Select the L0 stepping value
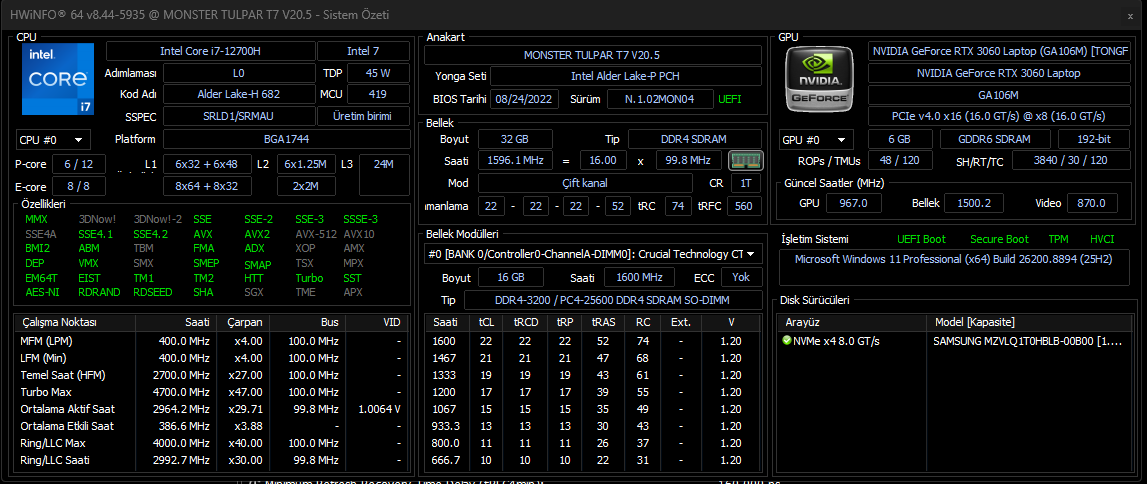Screen dimensions: 1147x484 [x=238, y=73]
